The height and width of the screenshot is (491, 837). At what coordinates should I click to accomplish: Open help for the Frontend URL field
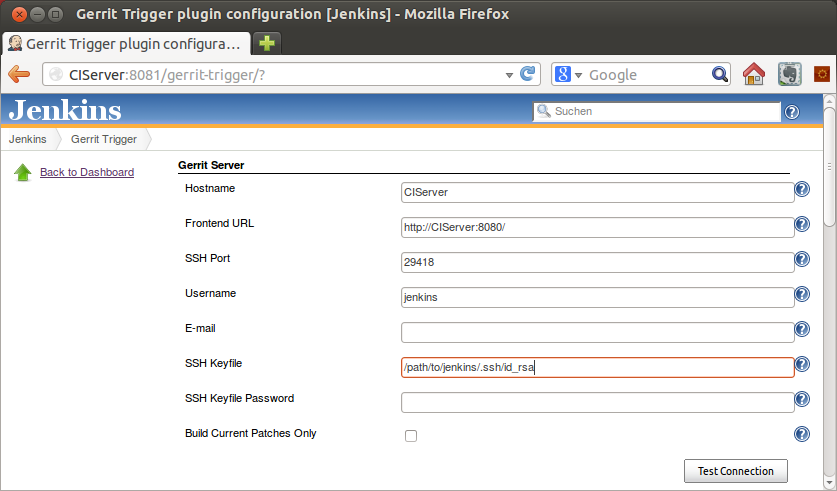802,224
